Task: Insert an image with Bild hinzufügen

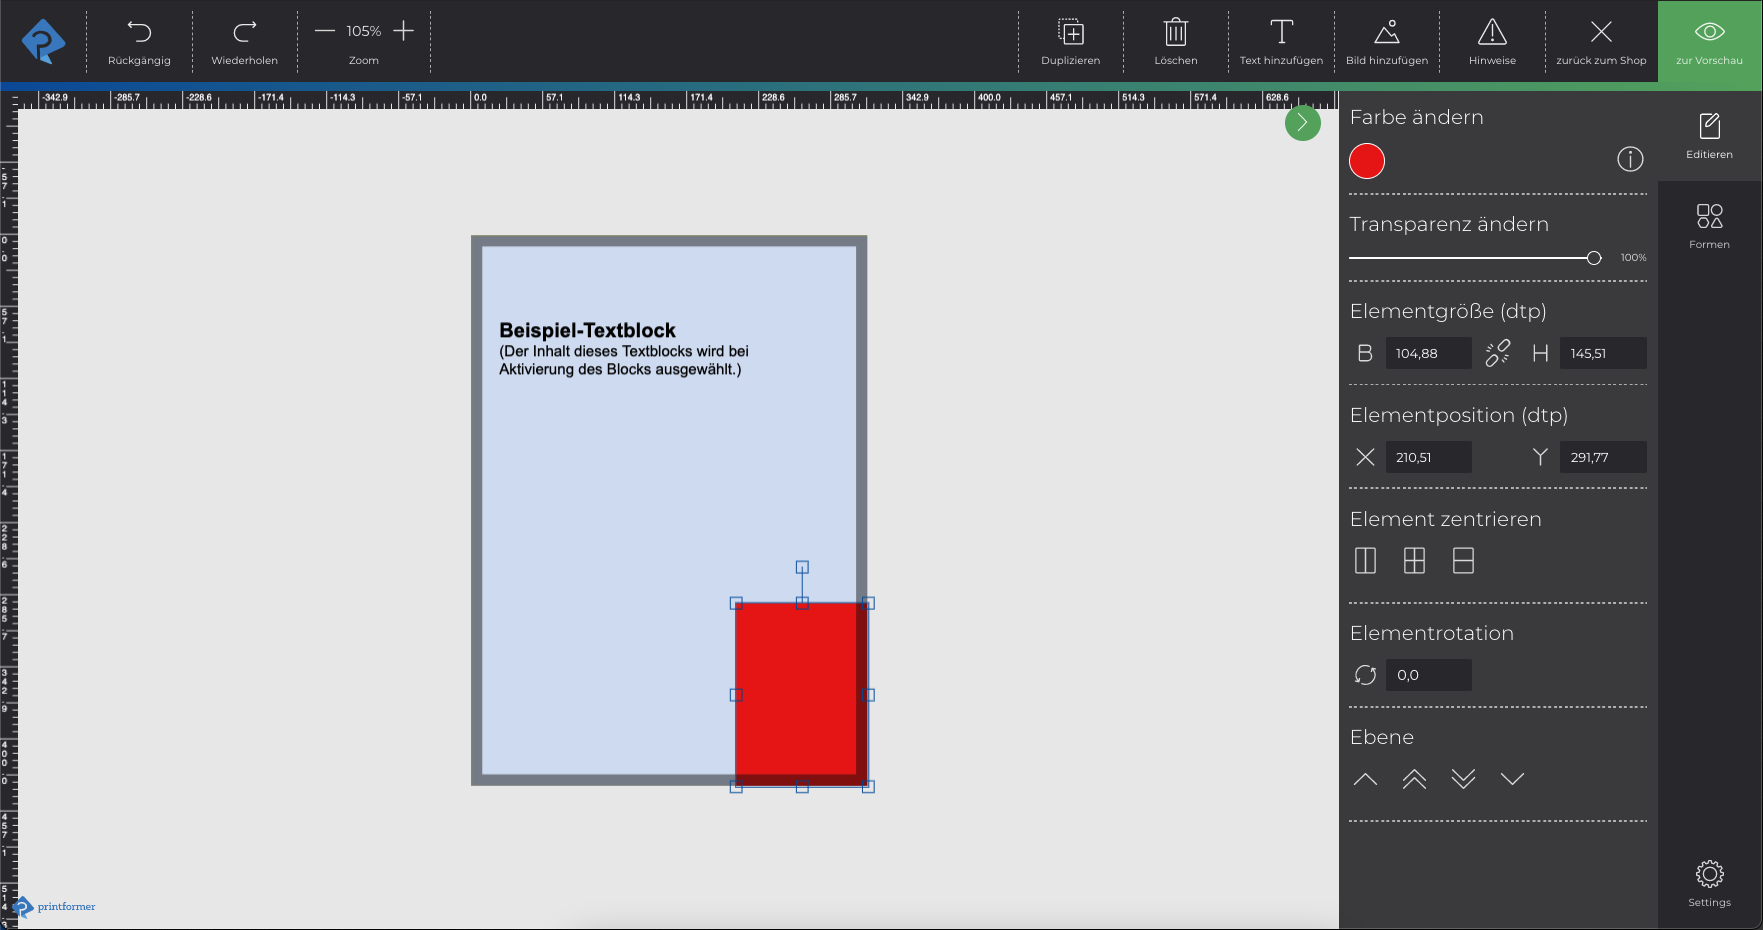Action: [1386, 33]
